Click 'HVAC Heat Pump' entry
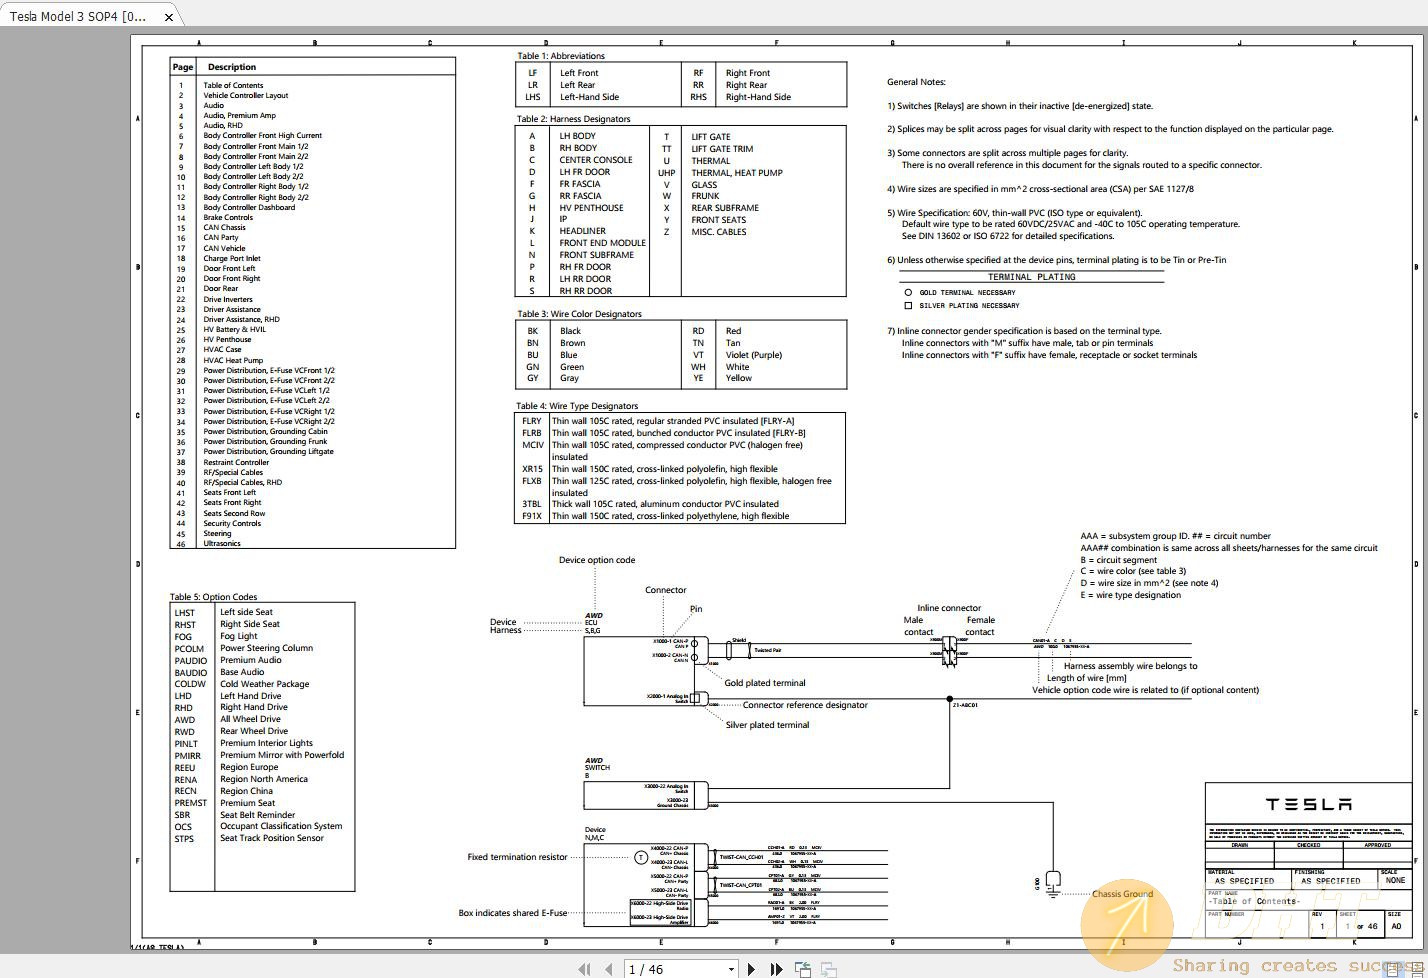This screenshot has height=978, width=1428. [233, 360]
